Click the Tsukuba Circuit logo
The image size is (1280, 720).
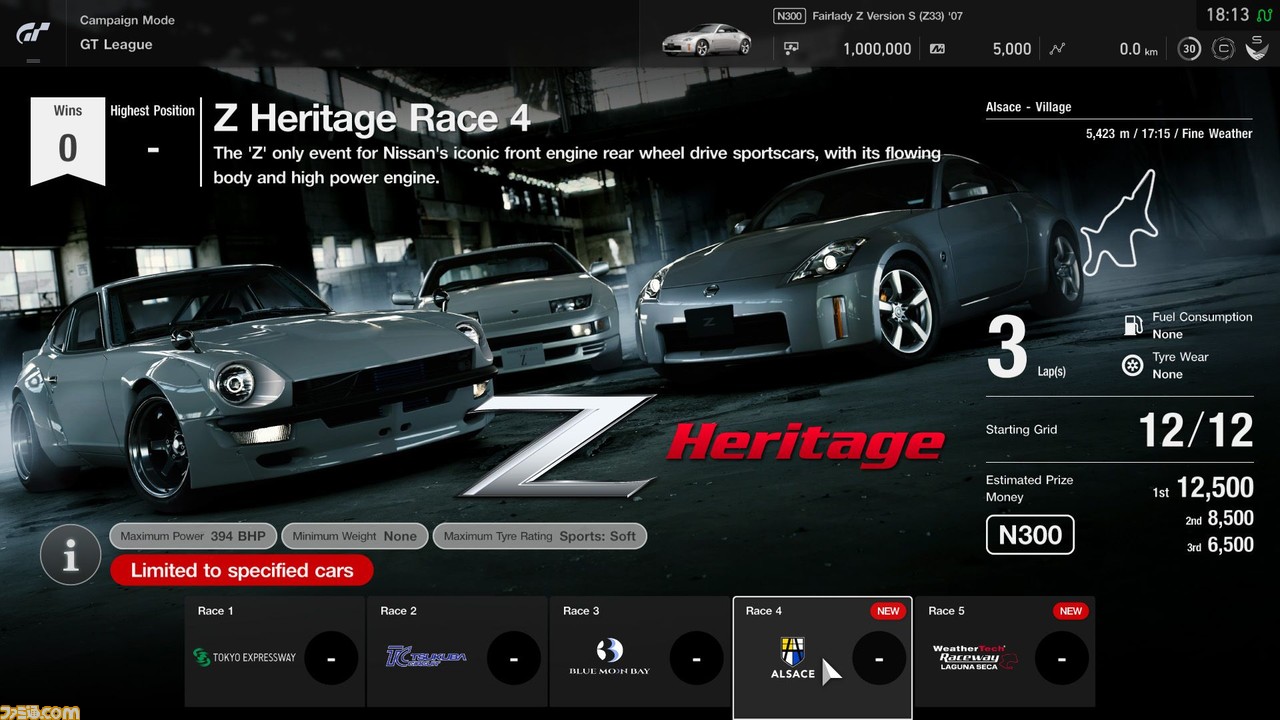click(x=427, y=657)
